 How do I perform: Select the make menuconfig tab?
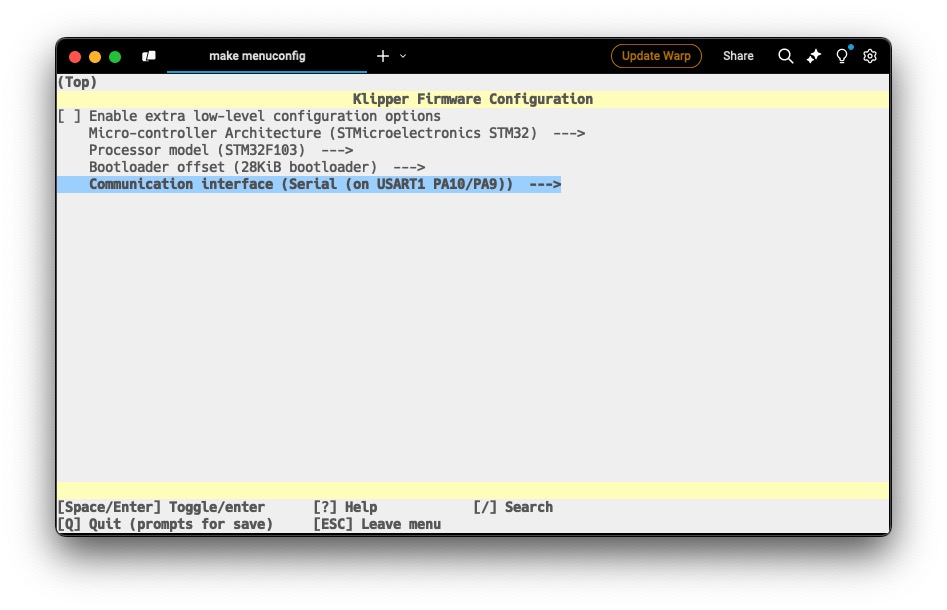coord(257,56)
